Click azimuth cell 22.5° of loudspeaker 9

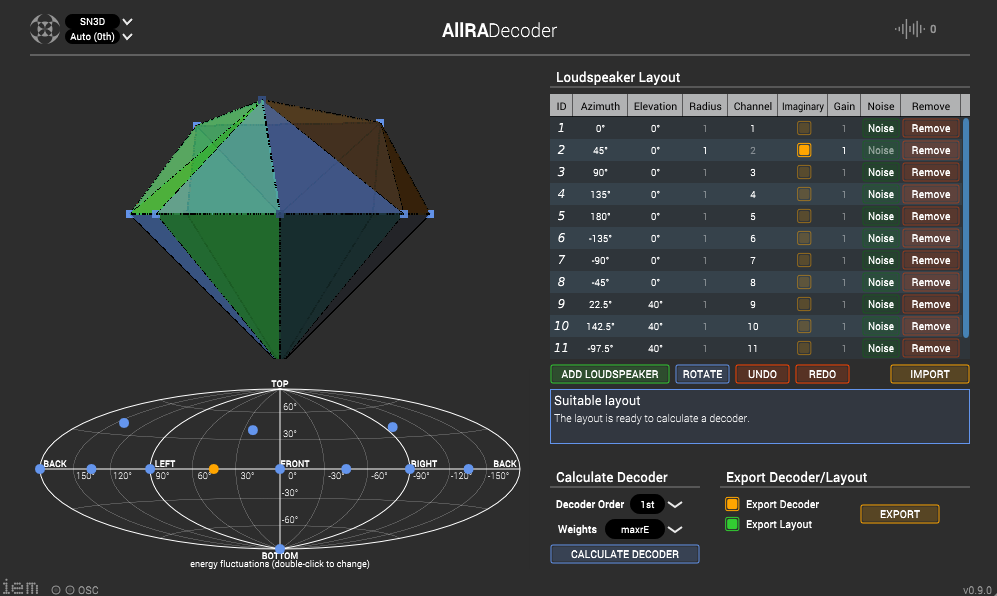click(x=600, y=304)
